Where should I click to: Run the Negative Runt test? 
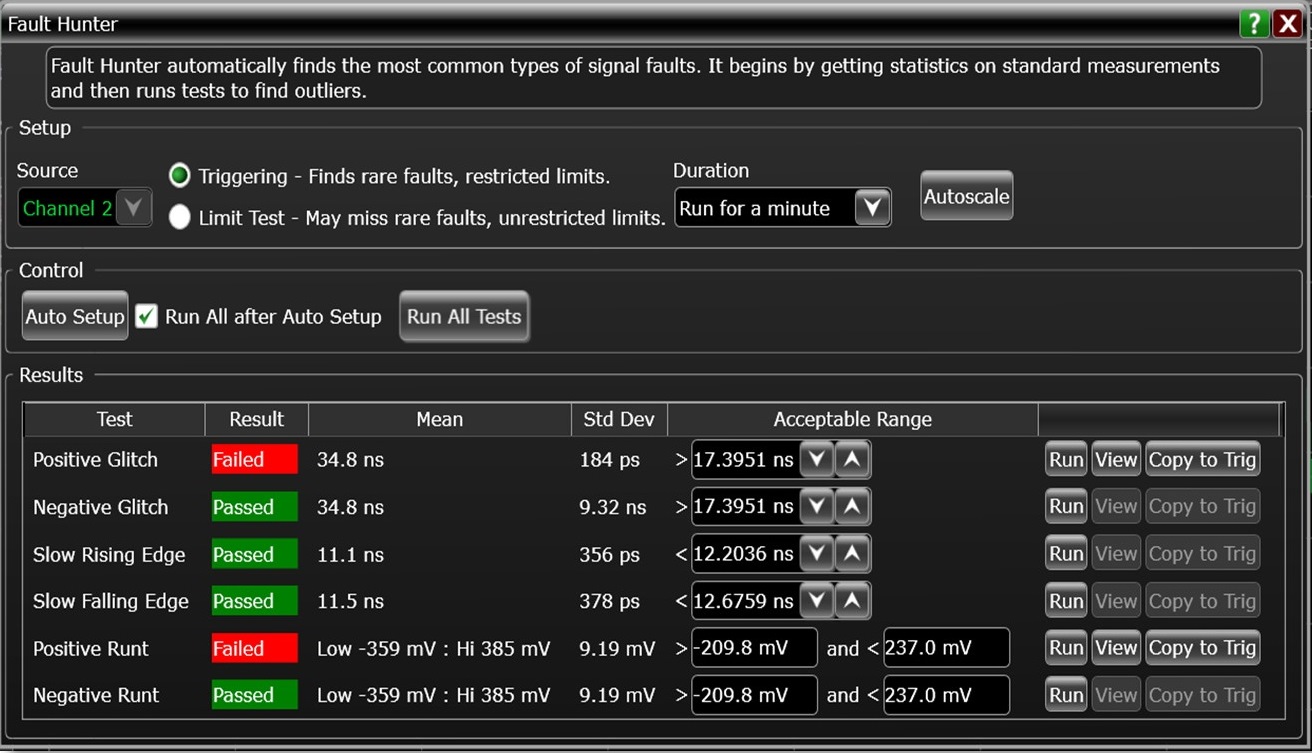(1066, 695)
